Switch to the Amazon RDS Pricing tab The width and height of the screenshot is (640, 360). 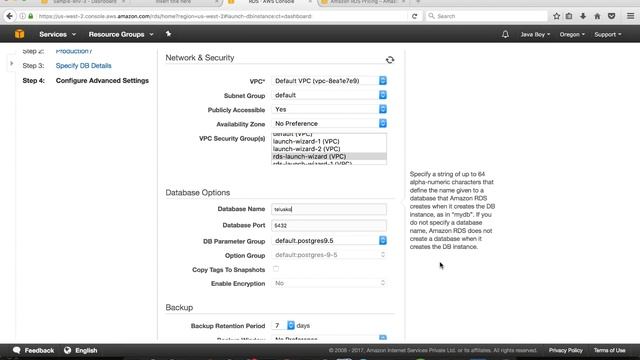tap(362, 2)
